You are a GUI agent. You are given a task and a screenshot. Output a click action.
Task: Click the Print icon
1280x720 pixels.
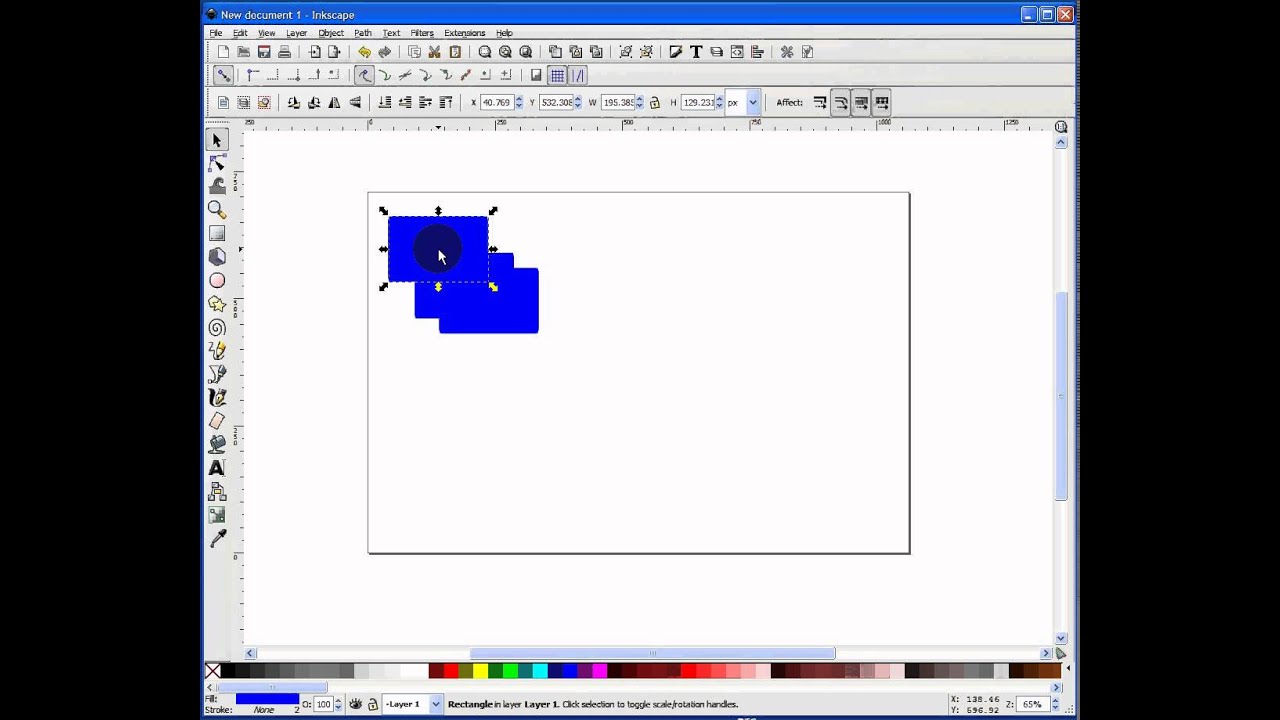pyautogui.click(x=284, y=52)
